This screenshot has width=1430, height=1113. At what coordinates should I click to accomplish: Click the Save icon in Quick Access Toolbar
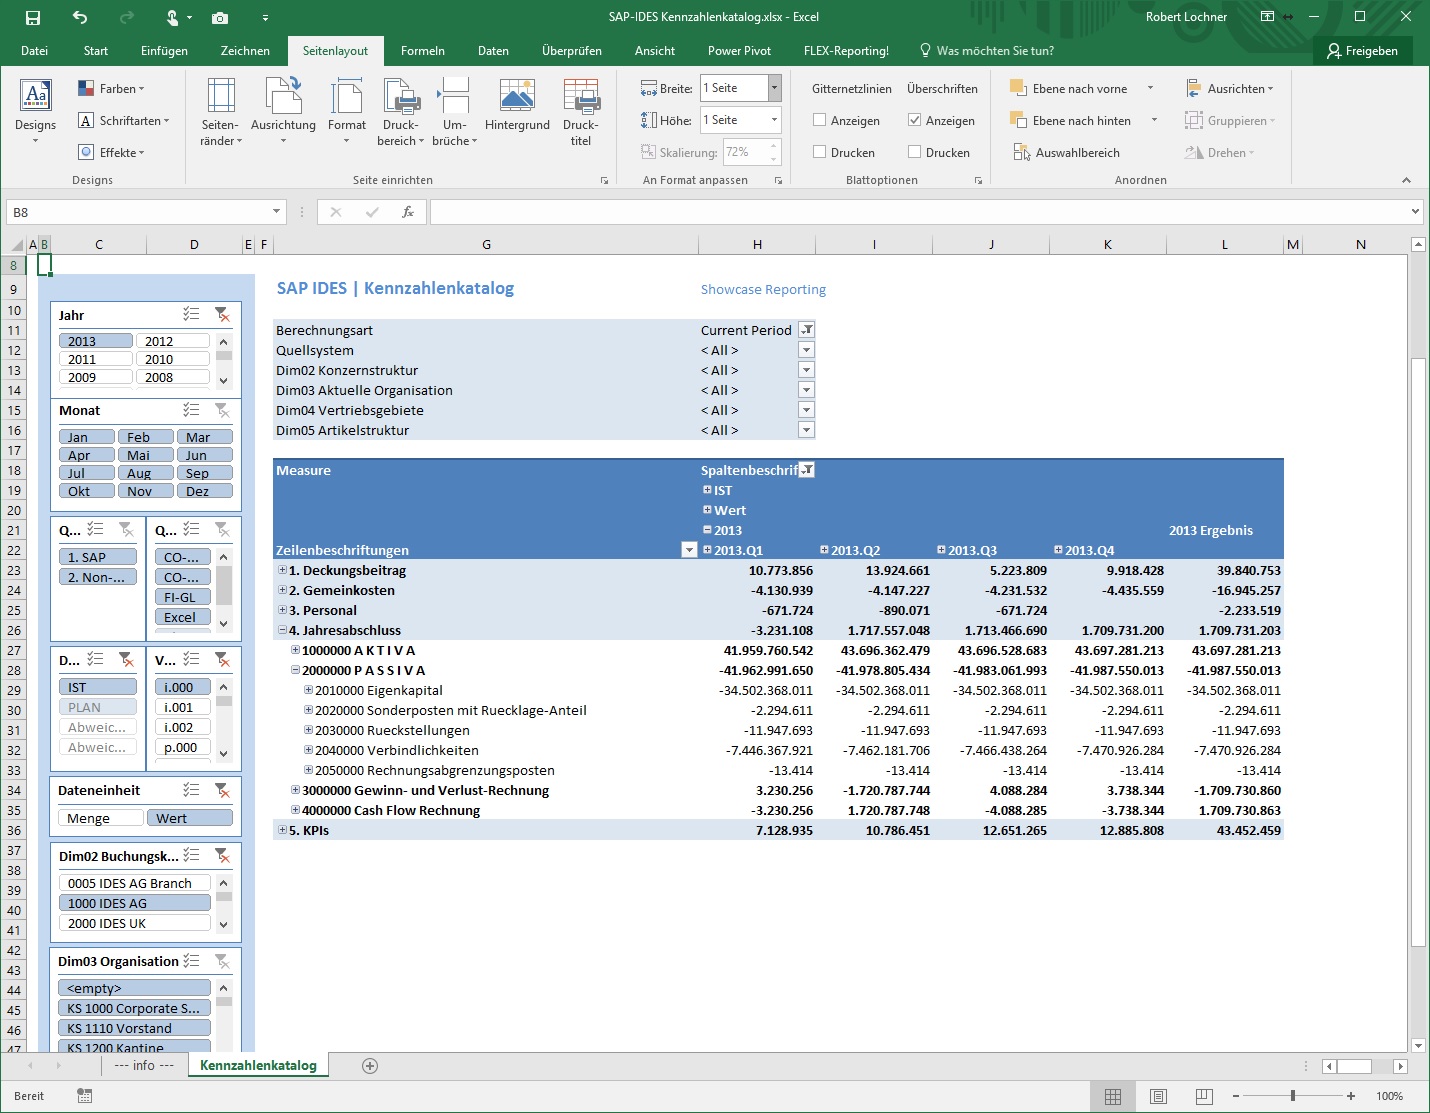coord(33,17)
